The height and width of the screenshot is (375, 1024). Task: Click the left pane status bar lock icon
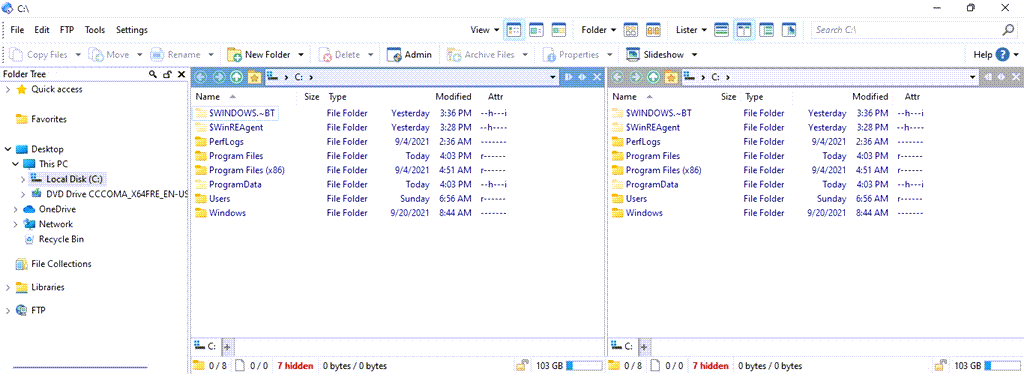tap(522, 366)
